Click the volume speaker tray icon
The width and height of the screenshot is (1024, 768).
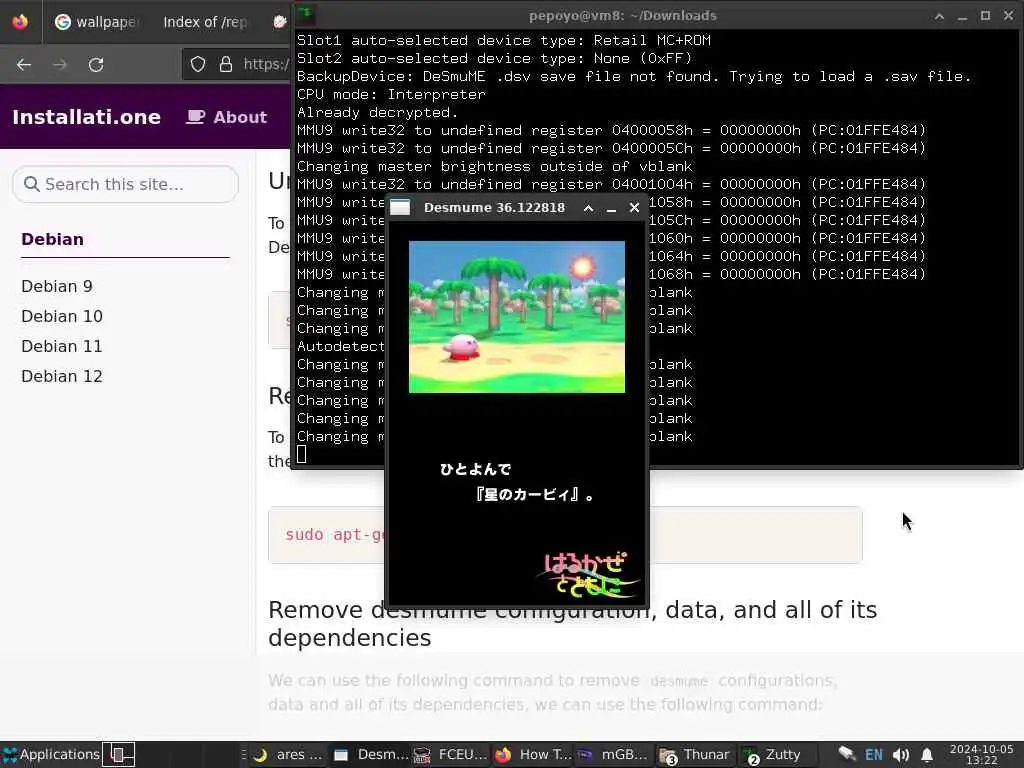tap(901, 755)
